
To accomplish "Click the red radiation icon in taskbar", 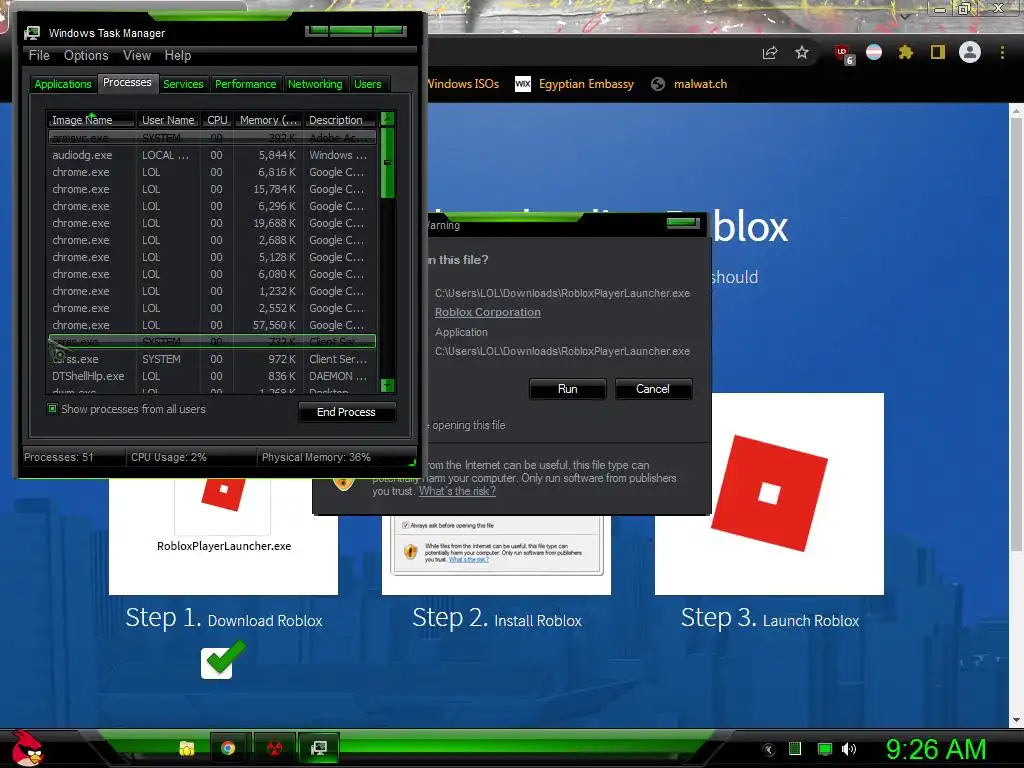I will (274, 748).
